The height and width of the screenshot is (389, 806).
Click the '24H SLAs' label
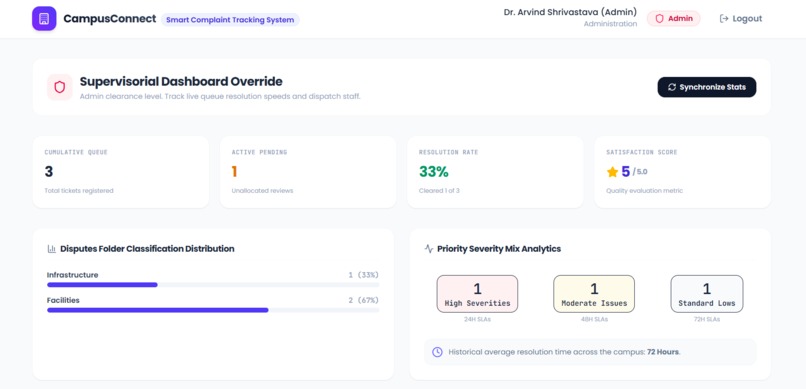(x=477, y=319)
